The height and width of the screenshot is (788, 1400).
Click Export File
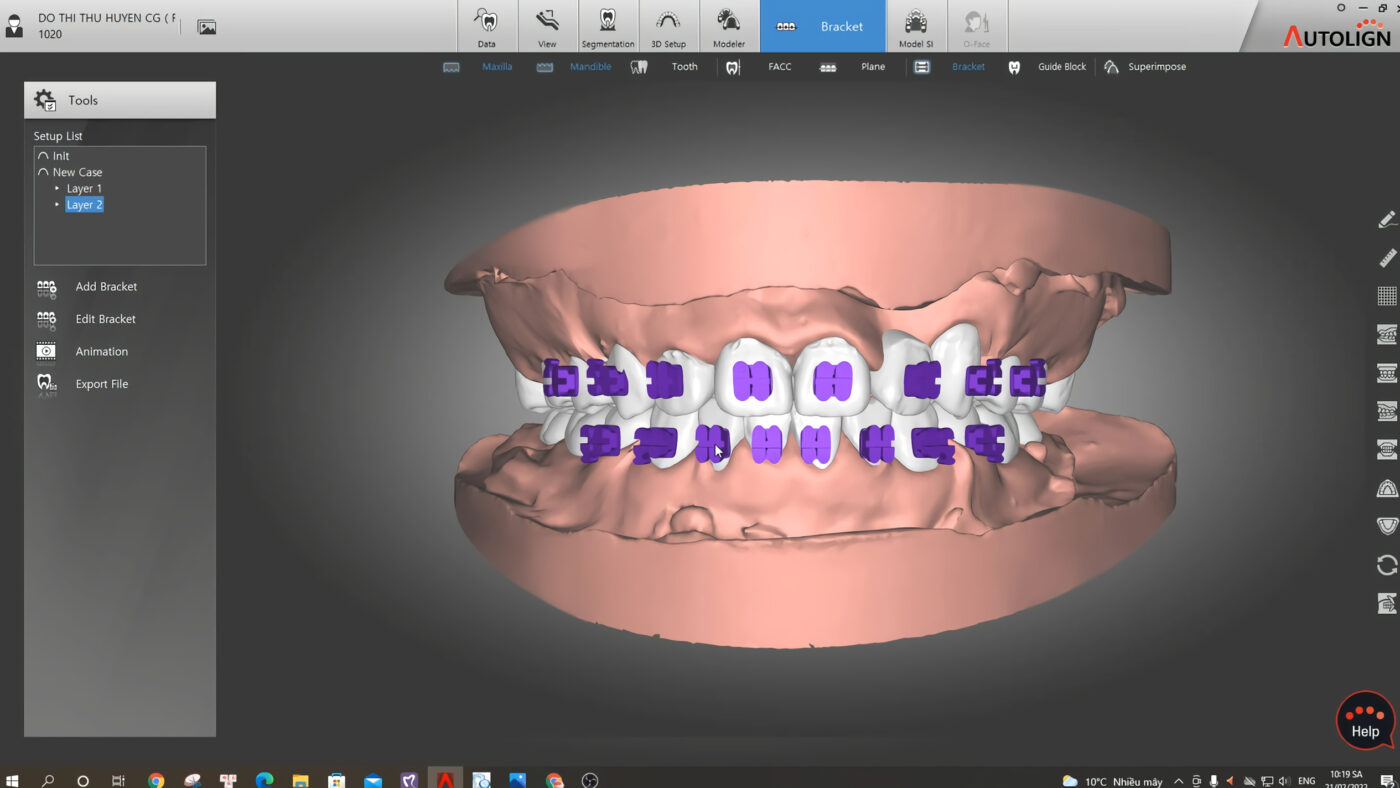pos(101,384)
